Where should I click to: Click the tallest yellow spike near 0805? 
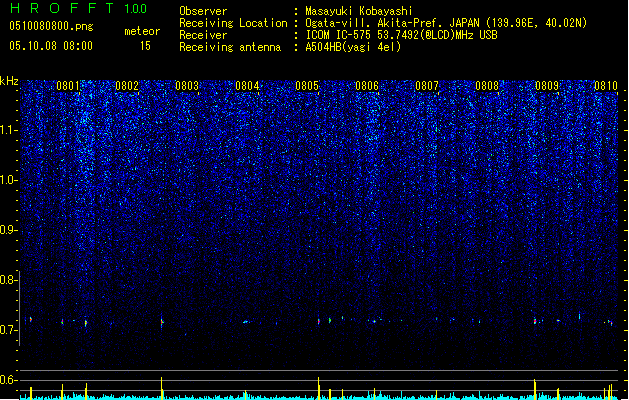tap(319, 388)
